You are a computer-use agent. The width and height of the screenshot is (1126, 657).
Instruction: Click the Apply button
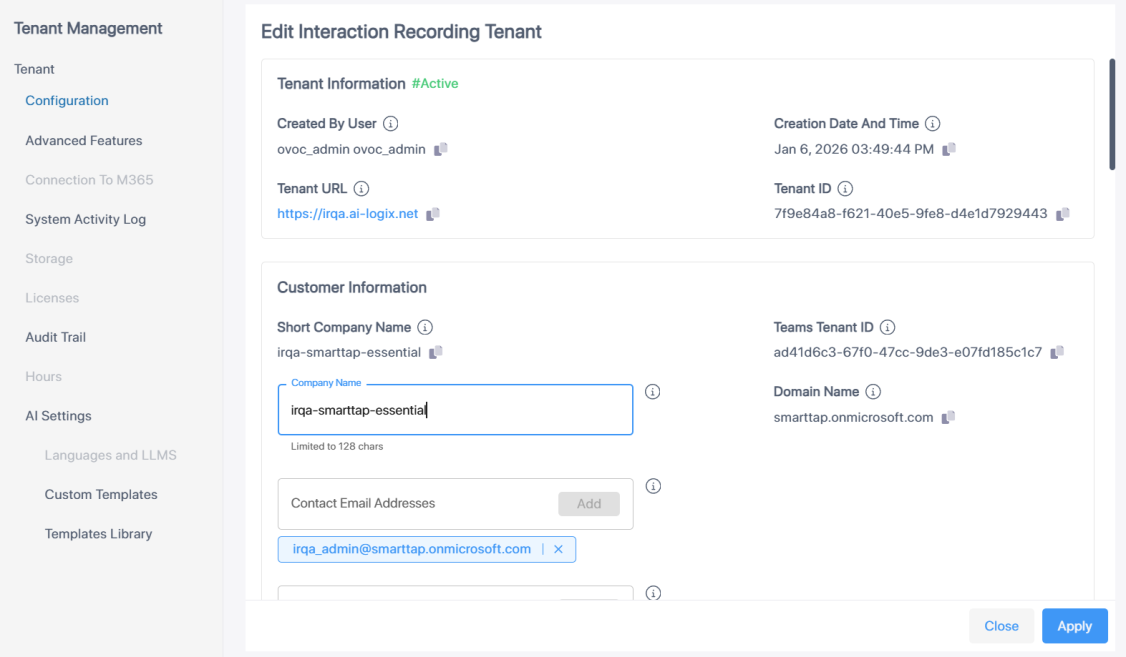point(1074,626)
